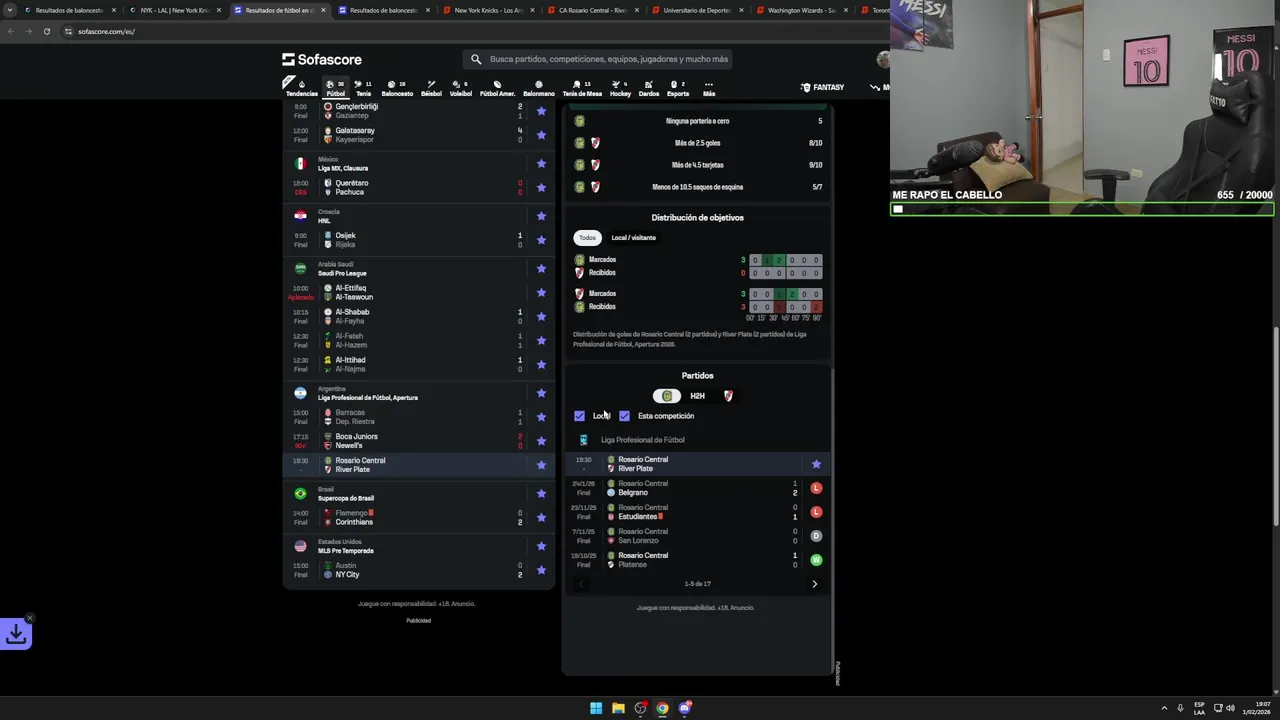
Task: Open Rosario Central vs Estudiantes match
Action: click(x=697, y=512)
